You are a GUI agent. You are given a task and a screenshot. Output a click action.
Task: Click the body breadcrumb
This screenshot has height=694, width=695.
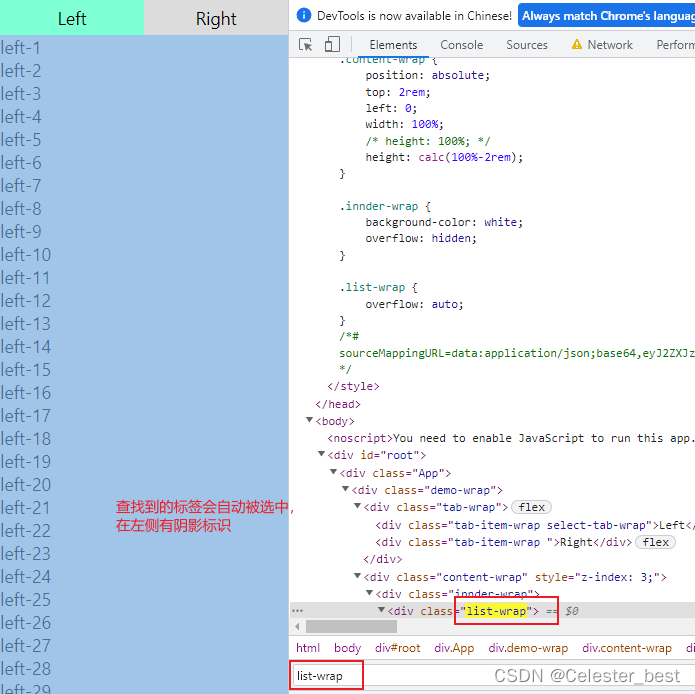click(x=348, y=648)
